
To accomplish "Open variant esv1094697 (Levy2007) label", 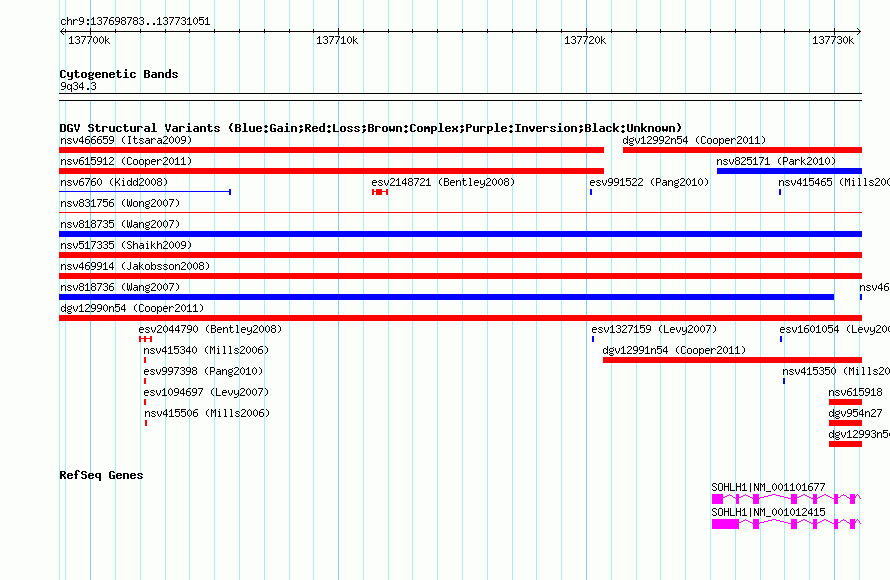I will click(206, 392).
